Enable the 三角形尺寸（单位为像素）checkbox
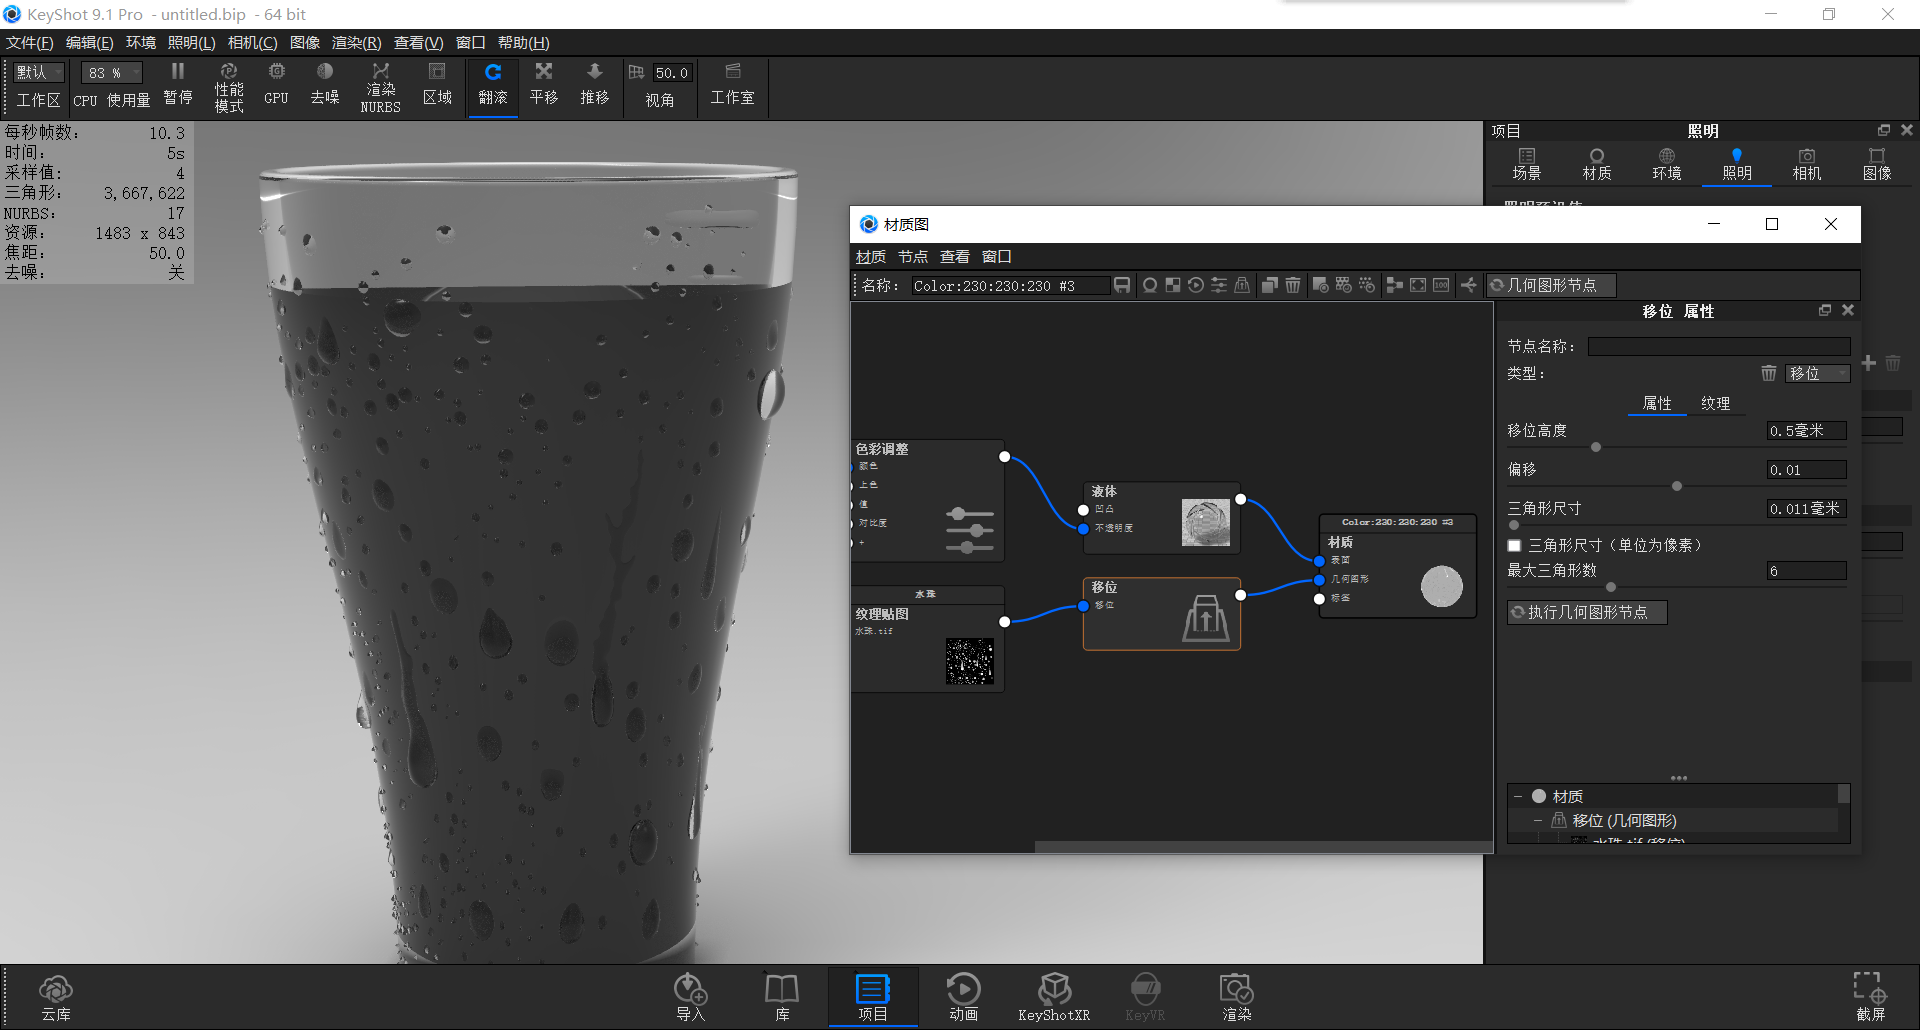 pos(1513,545)
